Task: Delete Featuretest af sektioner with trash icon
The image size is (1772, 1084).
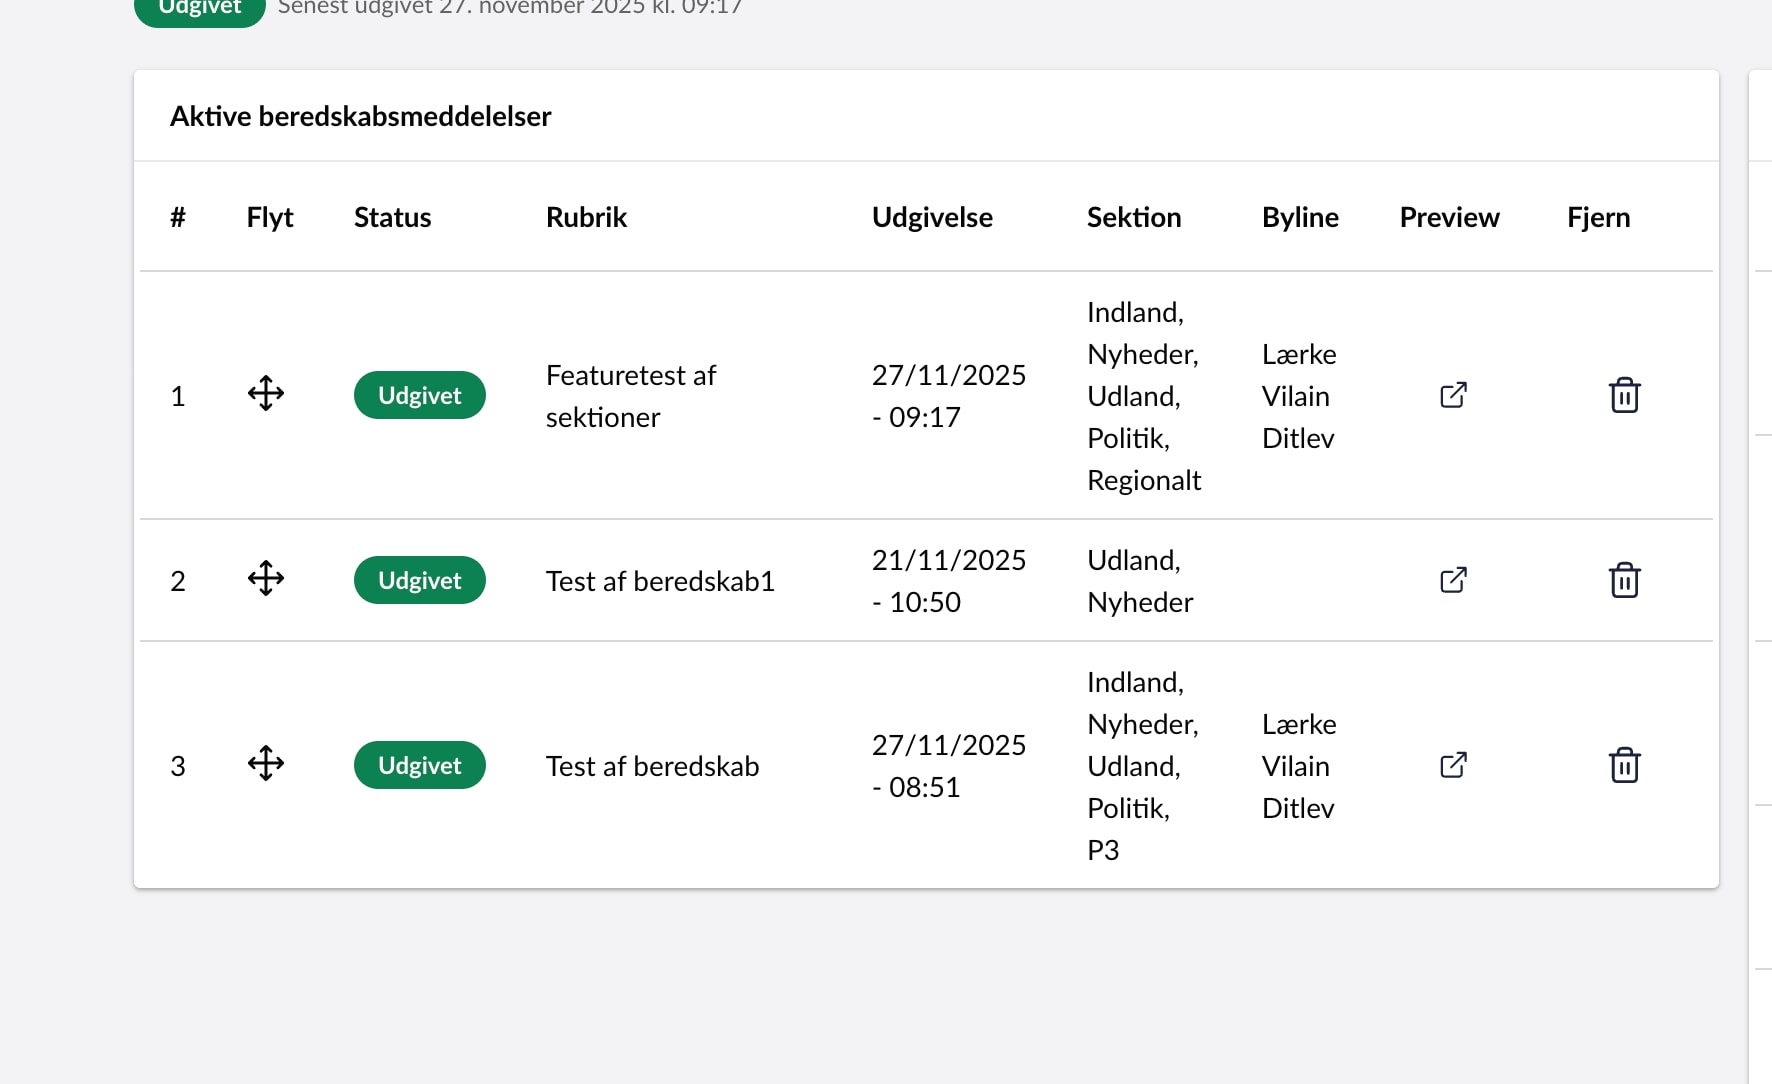Action: click(1624, 395)
